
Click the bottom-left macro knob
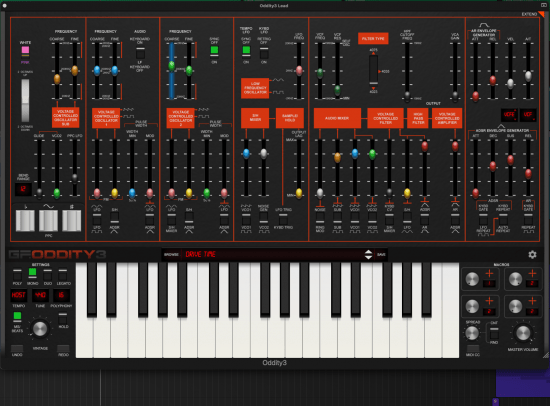[x=472, y=306]
